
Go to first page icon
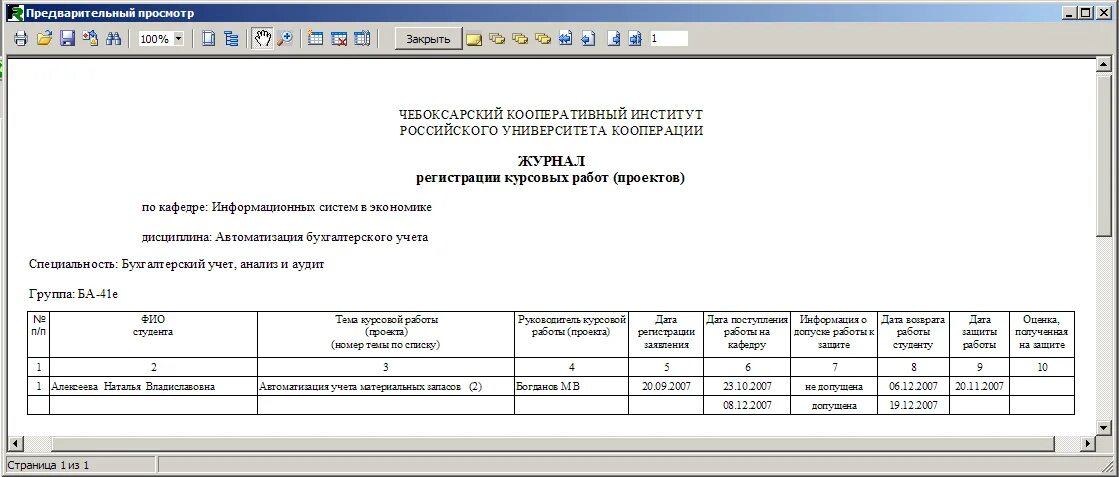coord(566,39)
